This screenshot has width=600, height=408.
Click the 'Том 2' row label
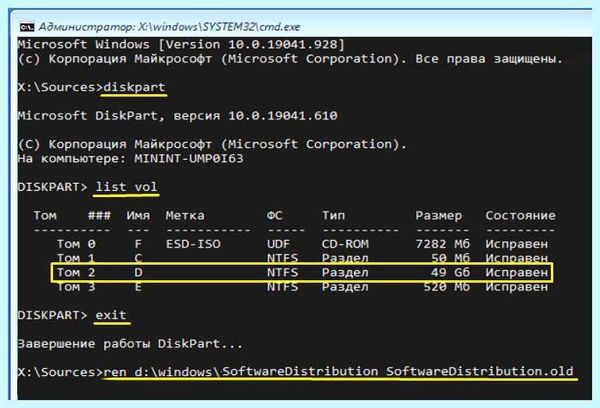point(76,273)
